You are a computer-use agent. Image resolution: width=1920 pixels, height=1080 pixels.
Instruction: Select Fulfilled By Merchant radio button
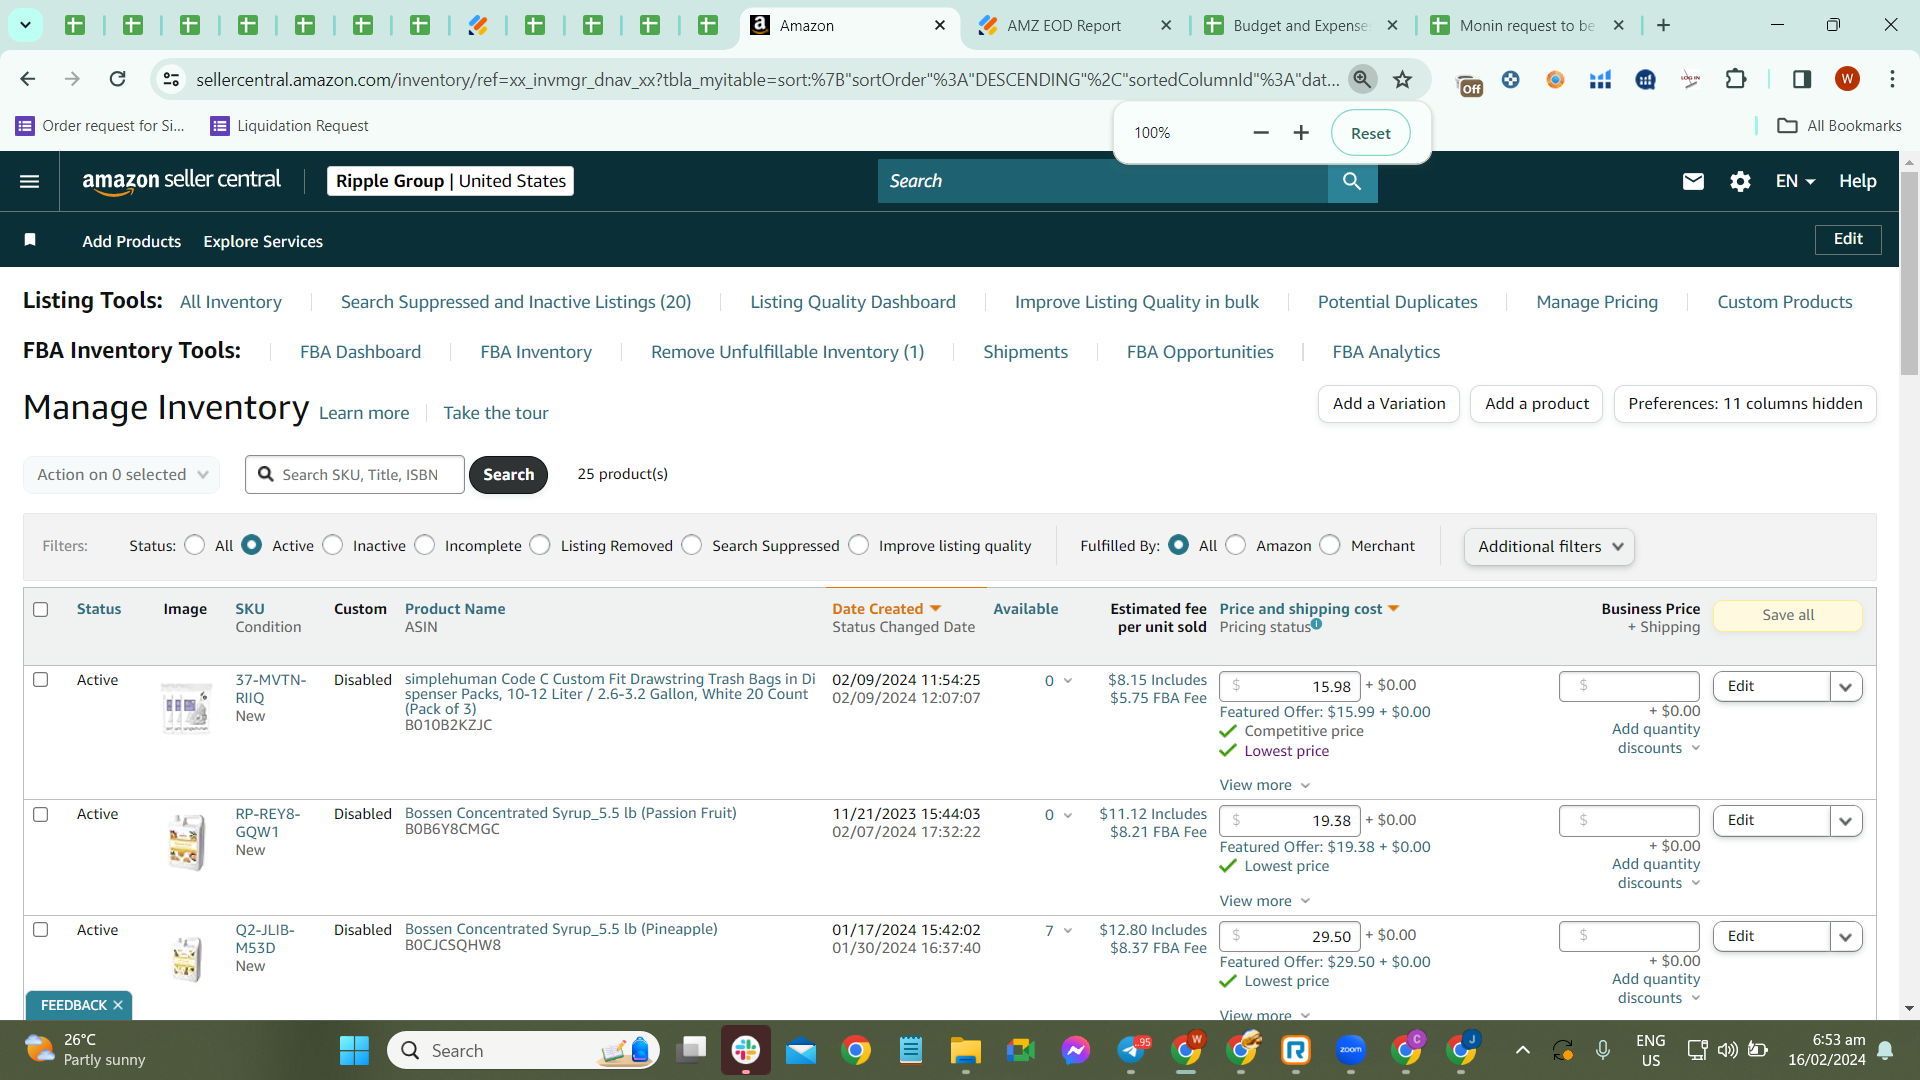(x=1330, y=545)
